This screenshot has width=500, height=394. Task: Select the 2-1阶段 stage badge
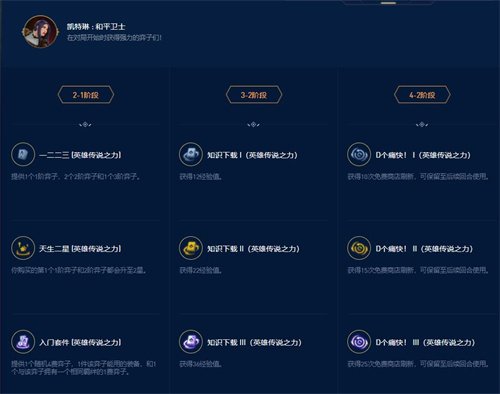pos(86,95)
